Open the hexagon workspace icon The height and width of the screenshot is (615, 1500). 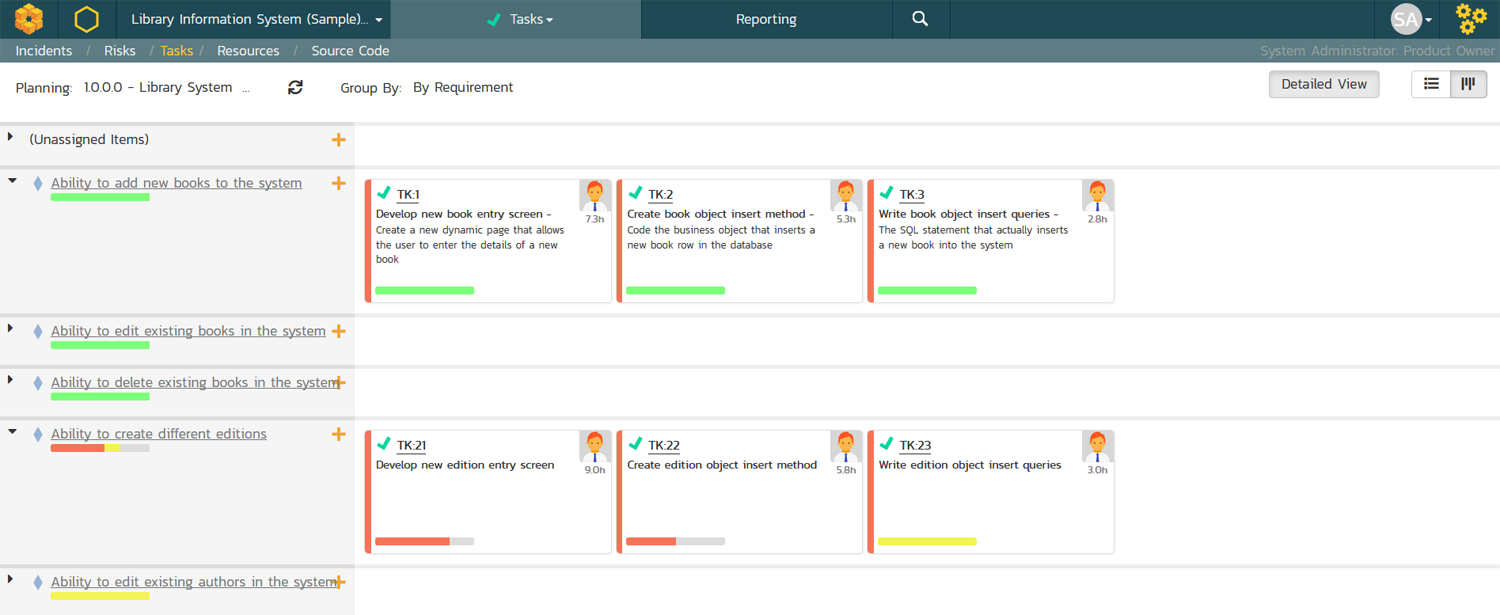click(87, 19)
